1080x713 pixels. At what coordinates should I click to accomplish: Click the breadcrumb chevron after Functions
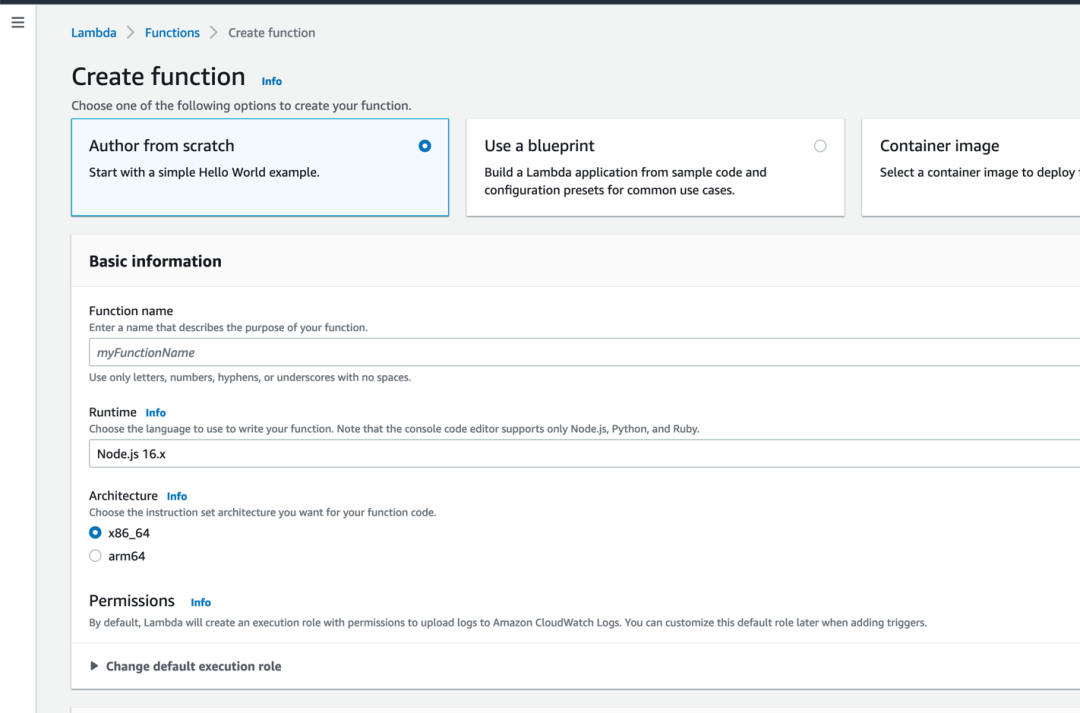click(214, 33)
